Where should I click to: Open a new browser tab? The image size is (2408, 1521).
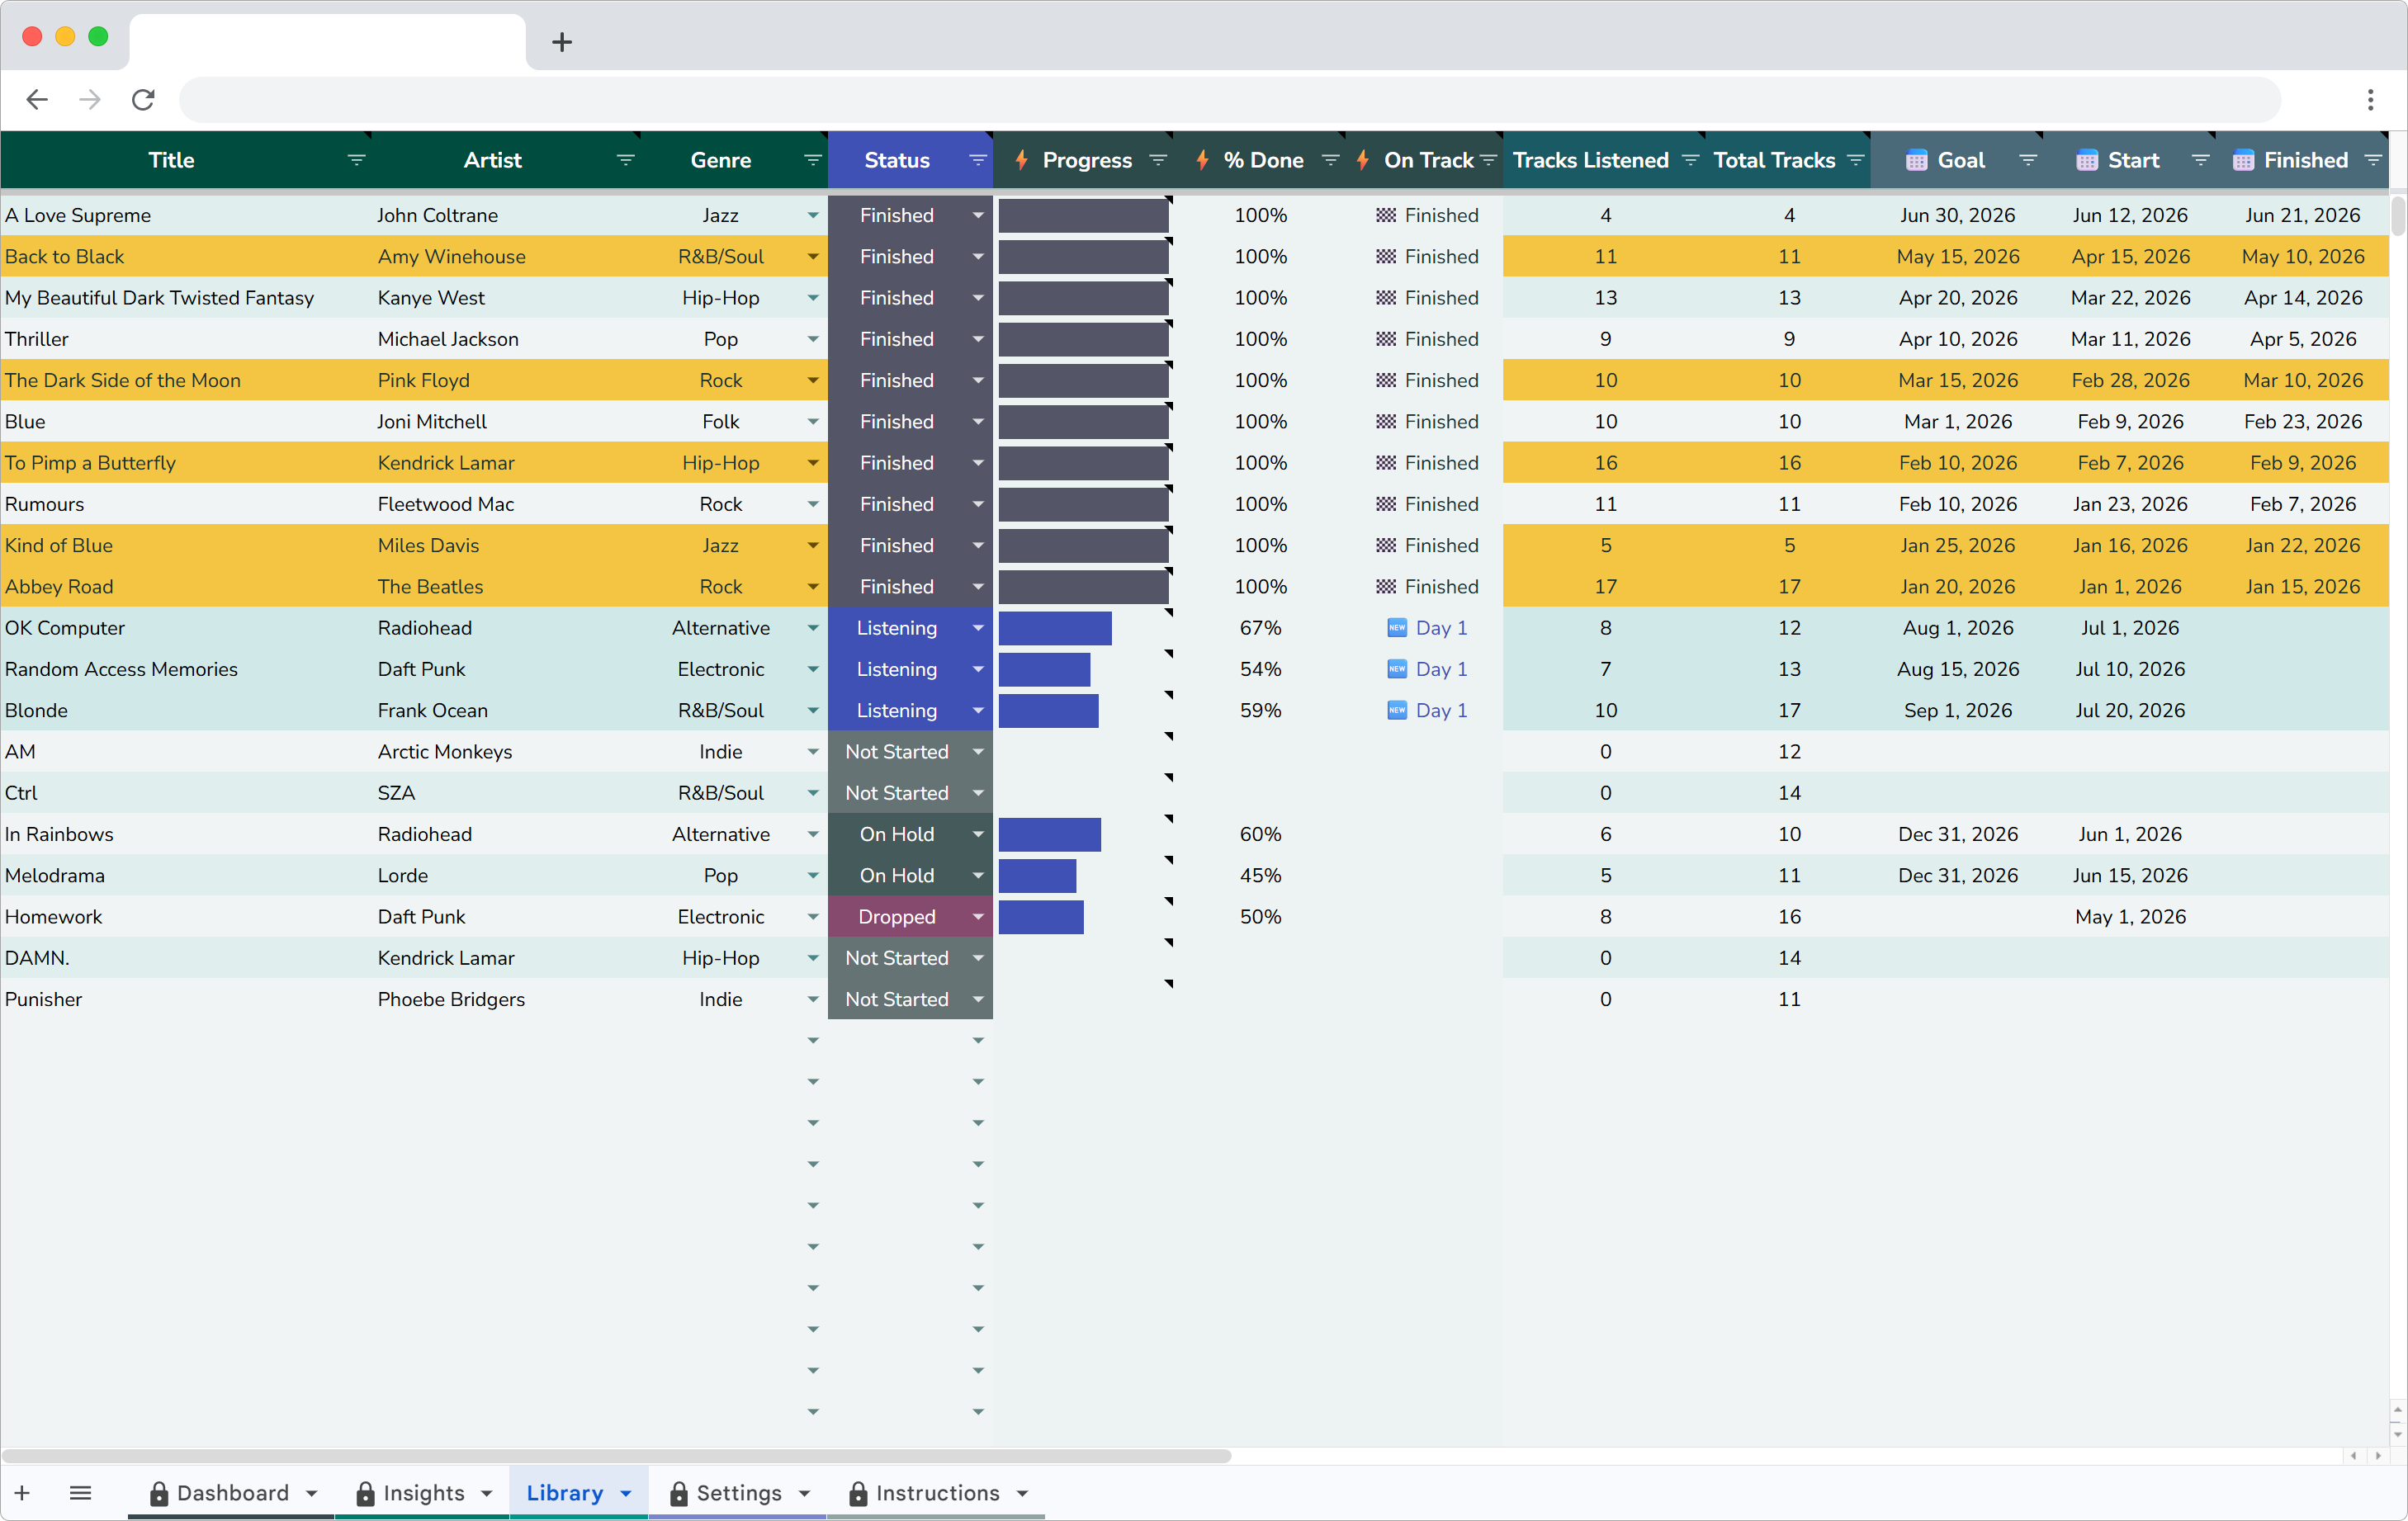(x=562, y=42)
